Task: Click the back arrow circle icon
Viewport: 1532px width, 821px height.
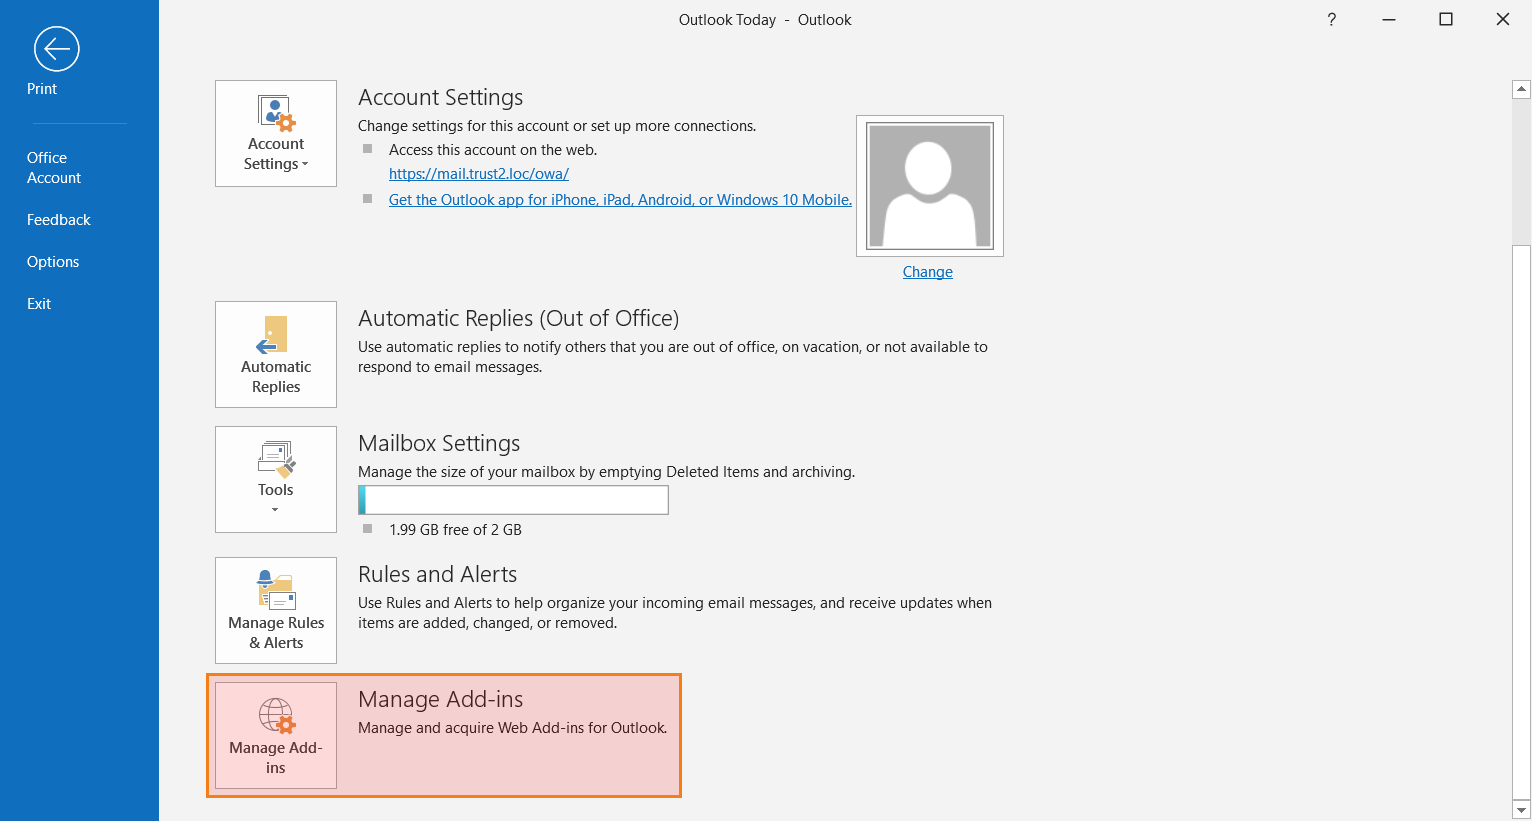Action: (x=56, y=49)
